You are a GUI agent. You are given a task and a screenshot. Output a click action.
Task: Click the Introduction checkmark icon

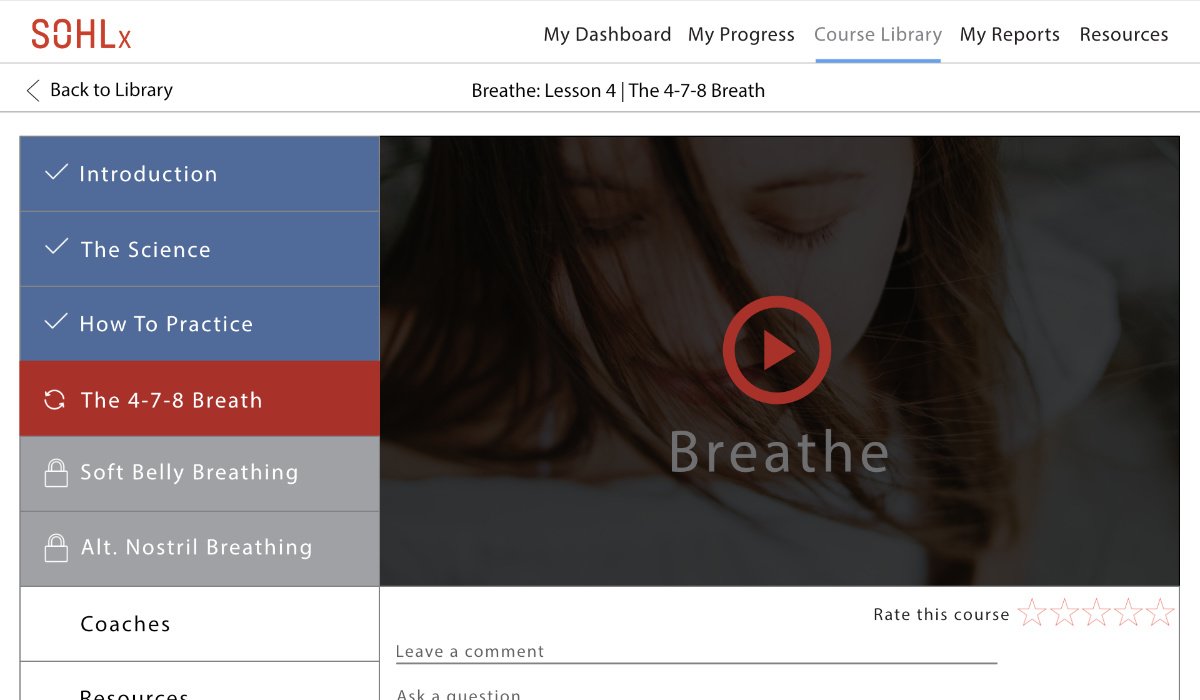[x=56, y=173]
